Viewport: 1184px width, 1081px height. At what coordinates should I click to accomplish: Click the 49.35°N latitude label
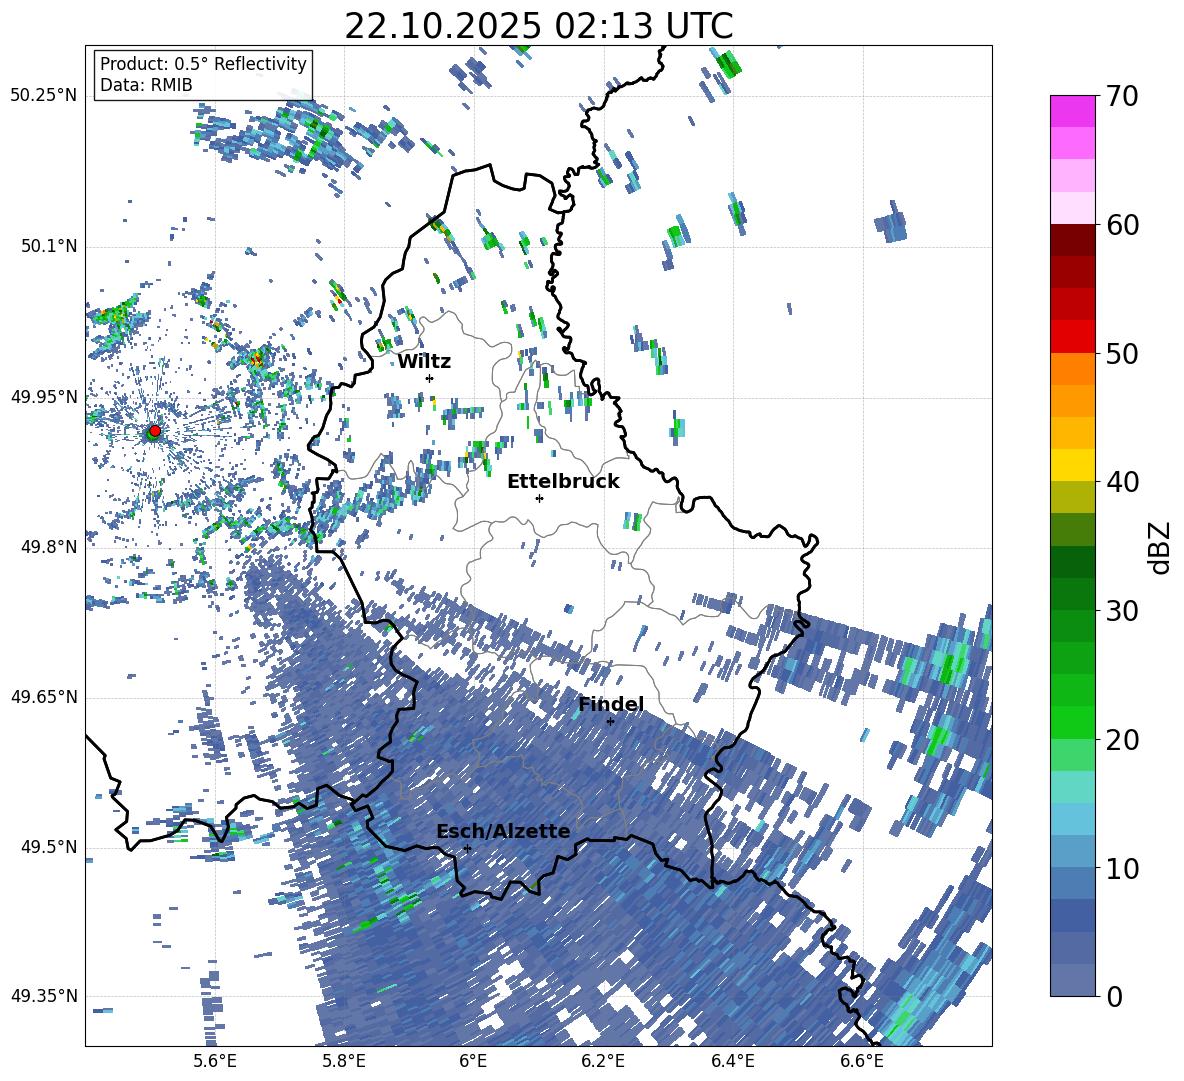click(44, 996)
